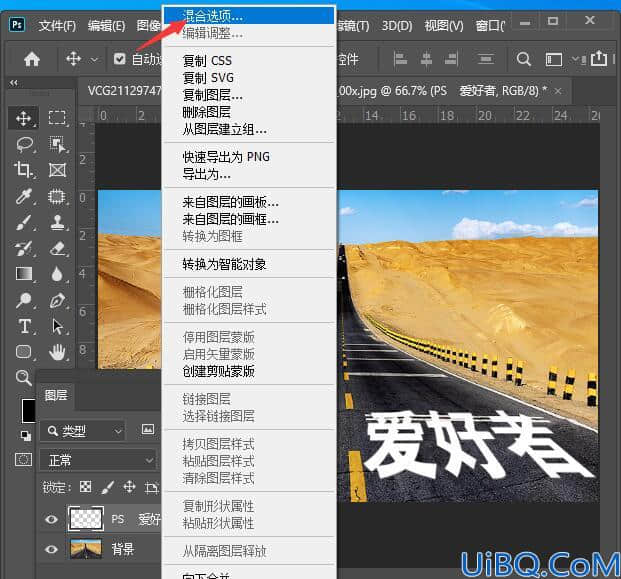This screenshot has width=621, height=579.
Task: Close the document tab with X
Action: [x=558, y=91]
